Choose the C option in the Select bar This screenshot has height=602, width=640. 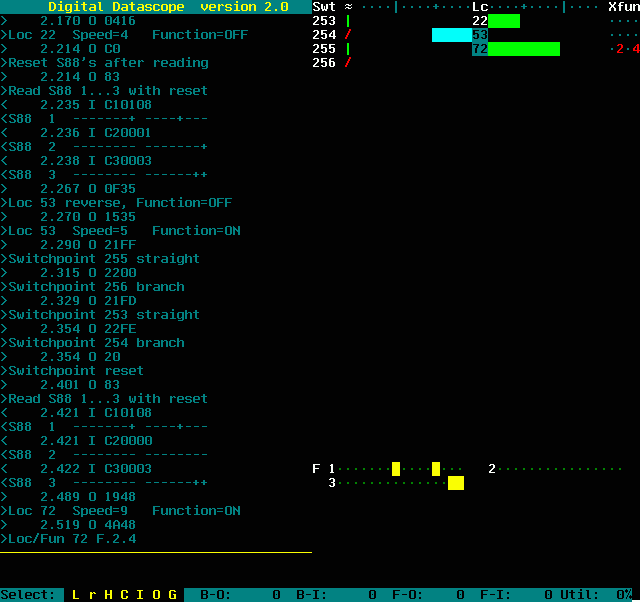[x=124, y=594]
